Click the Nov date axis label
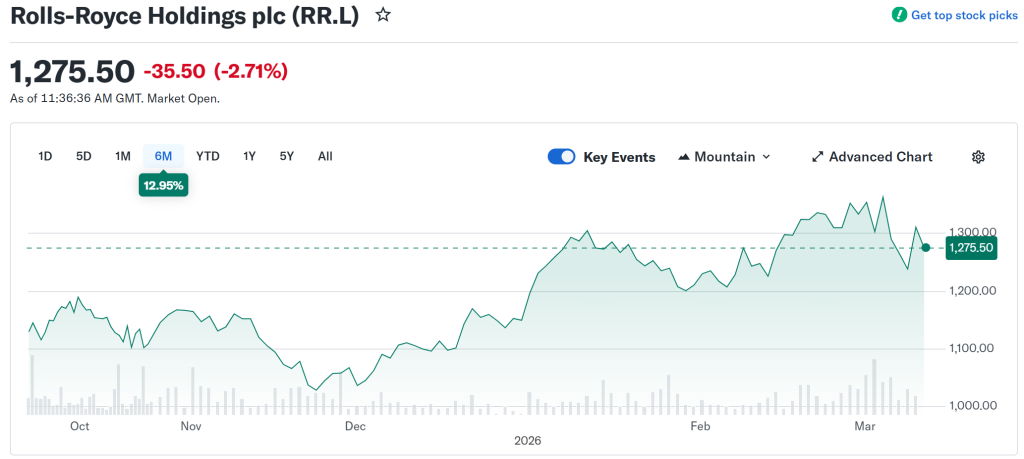 (x=191, y=426)
